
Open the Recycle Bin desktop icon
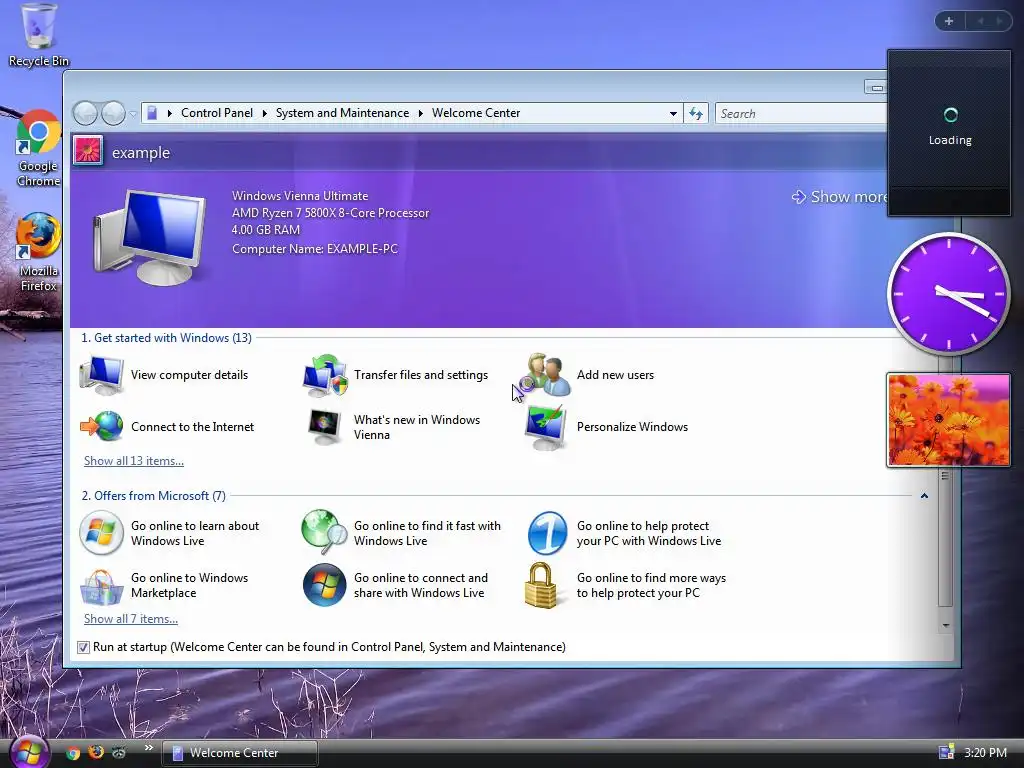[x=39, y=35]
